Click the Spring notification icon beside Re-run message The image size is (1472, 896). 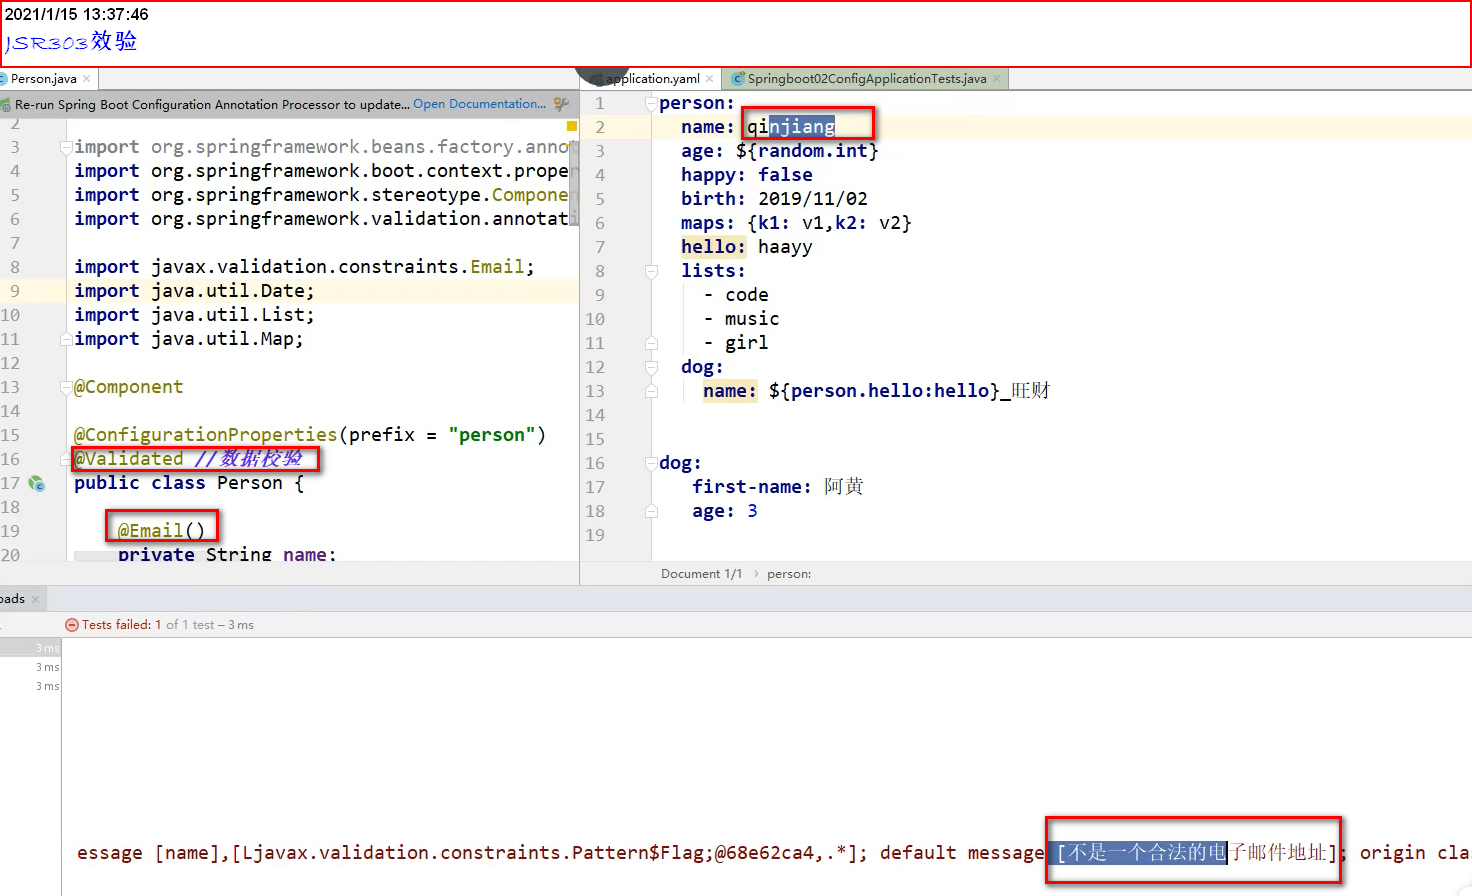click(x=5, y=104)
